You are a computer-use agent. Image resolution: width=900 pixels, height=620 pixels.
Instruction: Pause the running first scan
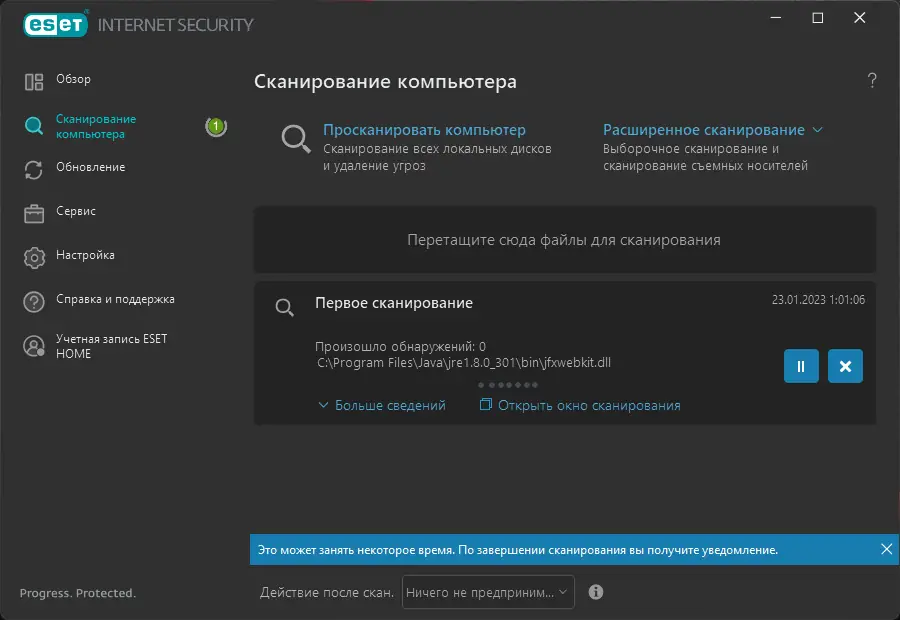point(801,366)
